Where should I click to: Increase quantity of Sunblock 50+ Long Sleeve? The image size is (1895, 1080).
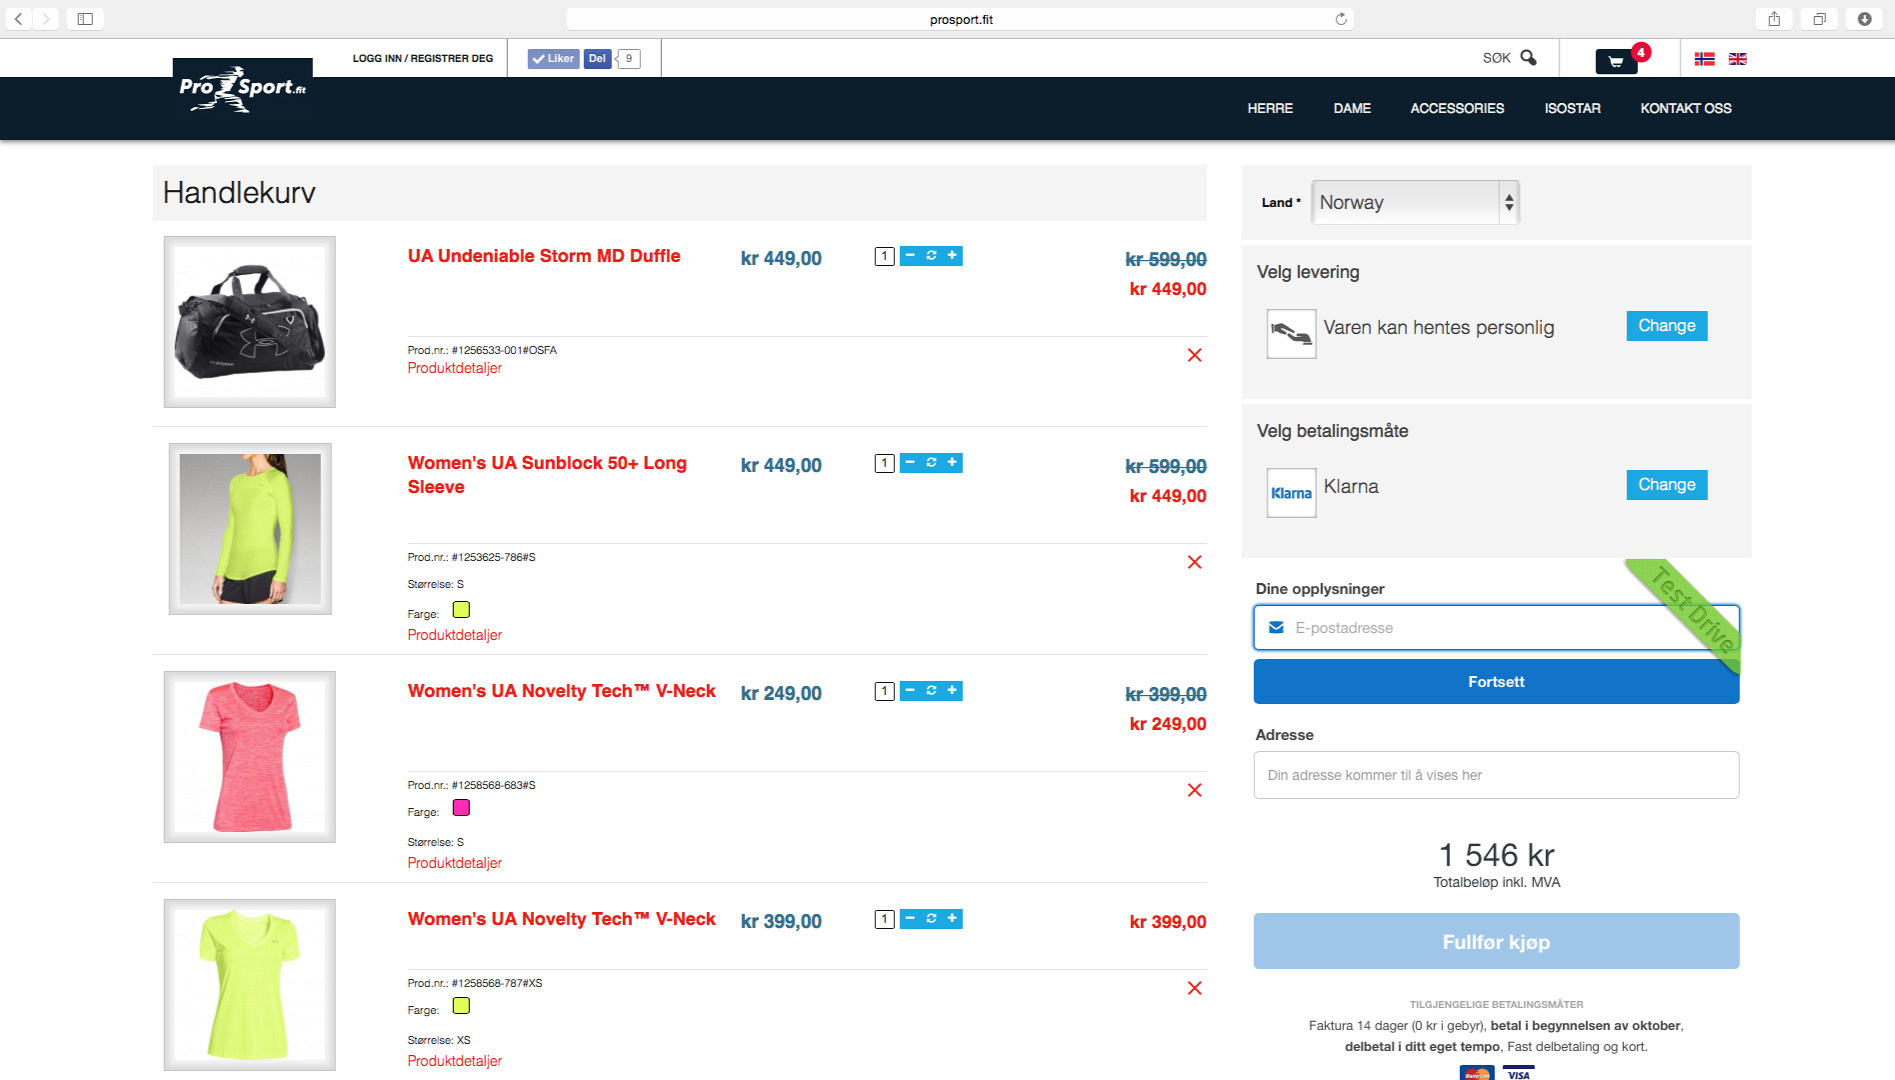952,463
